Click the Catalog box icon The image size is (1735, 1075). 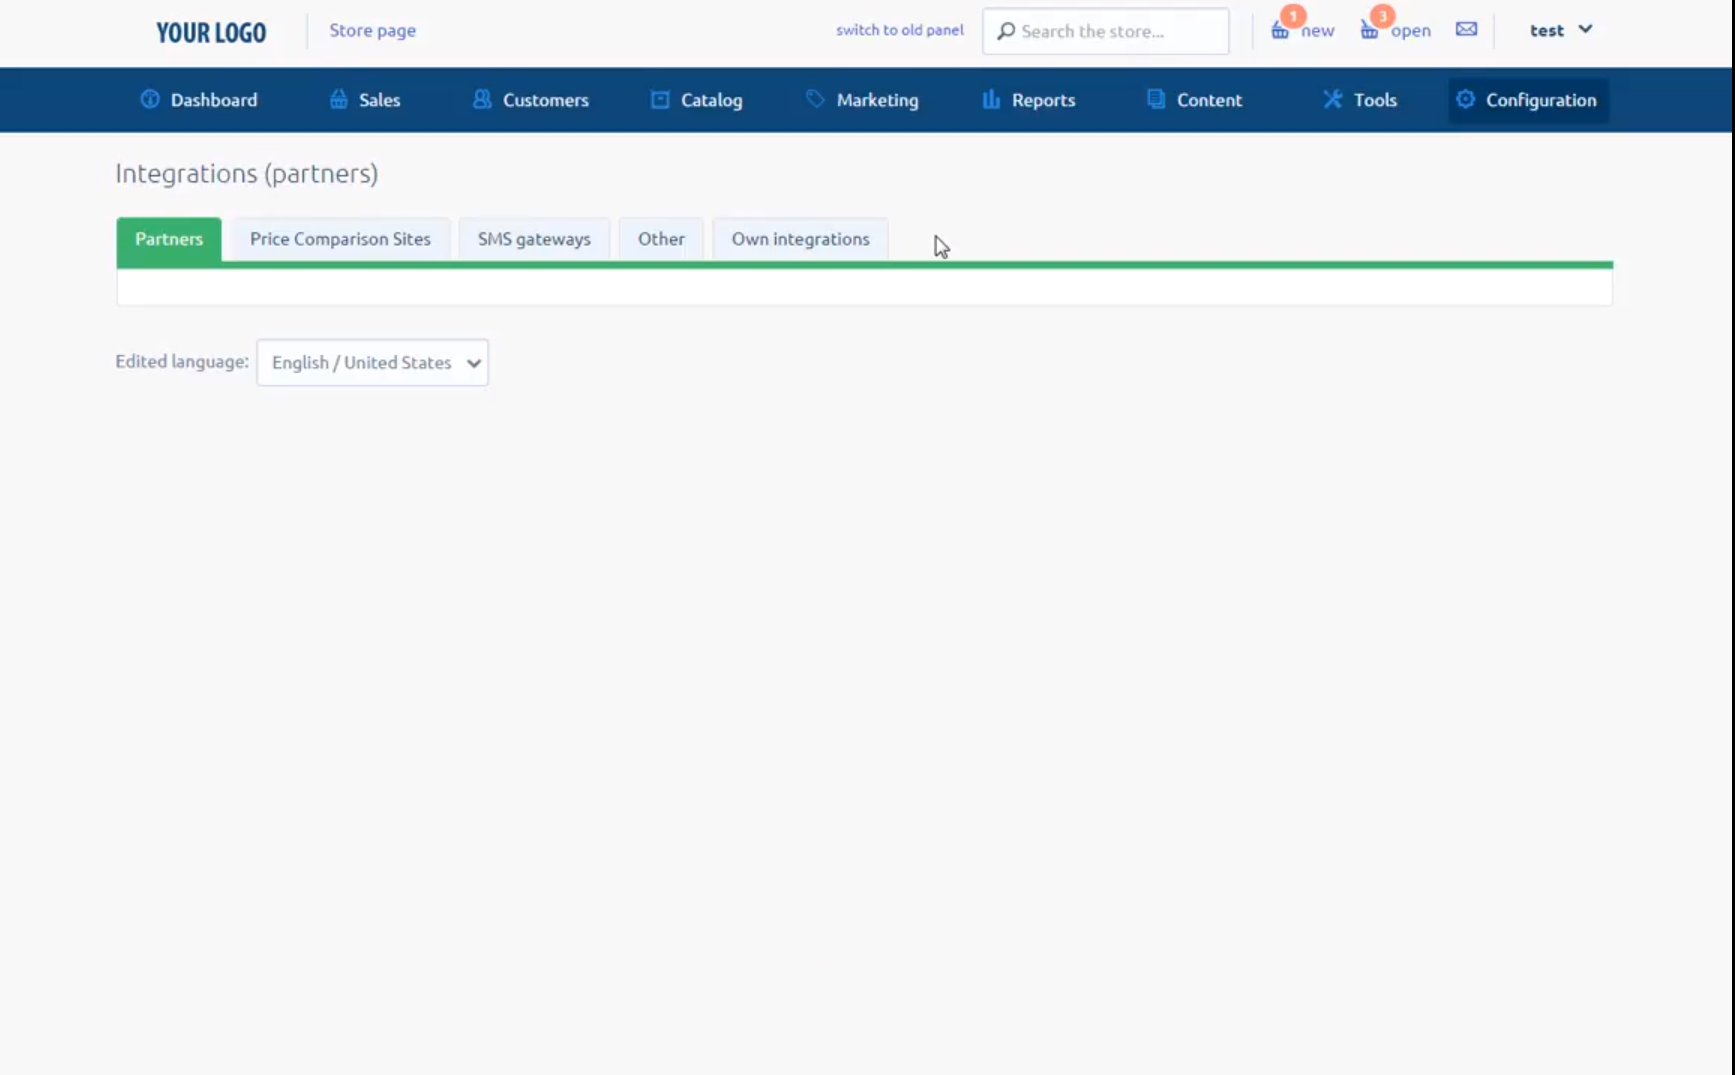pos(660,99)
